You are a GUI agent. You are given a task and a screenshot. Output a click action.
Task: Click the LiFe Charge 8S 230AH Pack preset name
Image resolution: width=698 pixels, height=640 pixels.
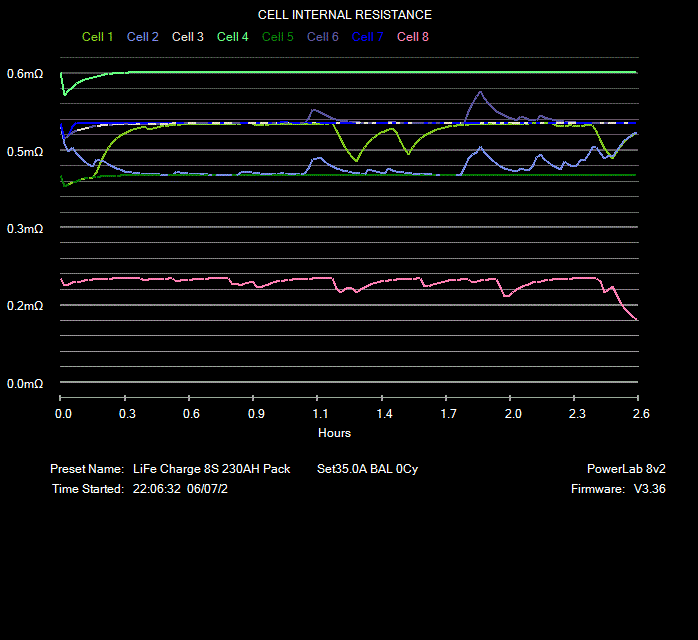[211, 468]
